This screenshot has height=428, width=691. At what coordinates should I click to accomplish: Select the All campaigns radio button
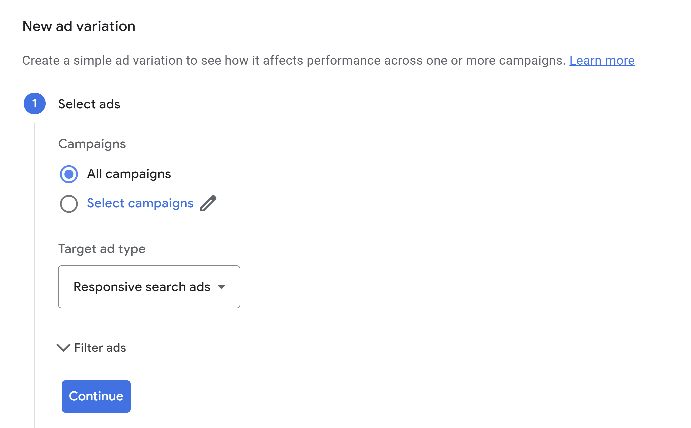[x=69, y=174]
